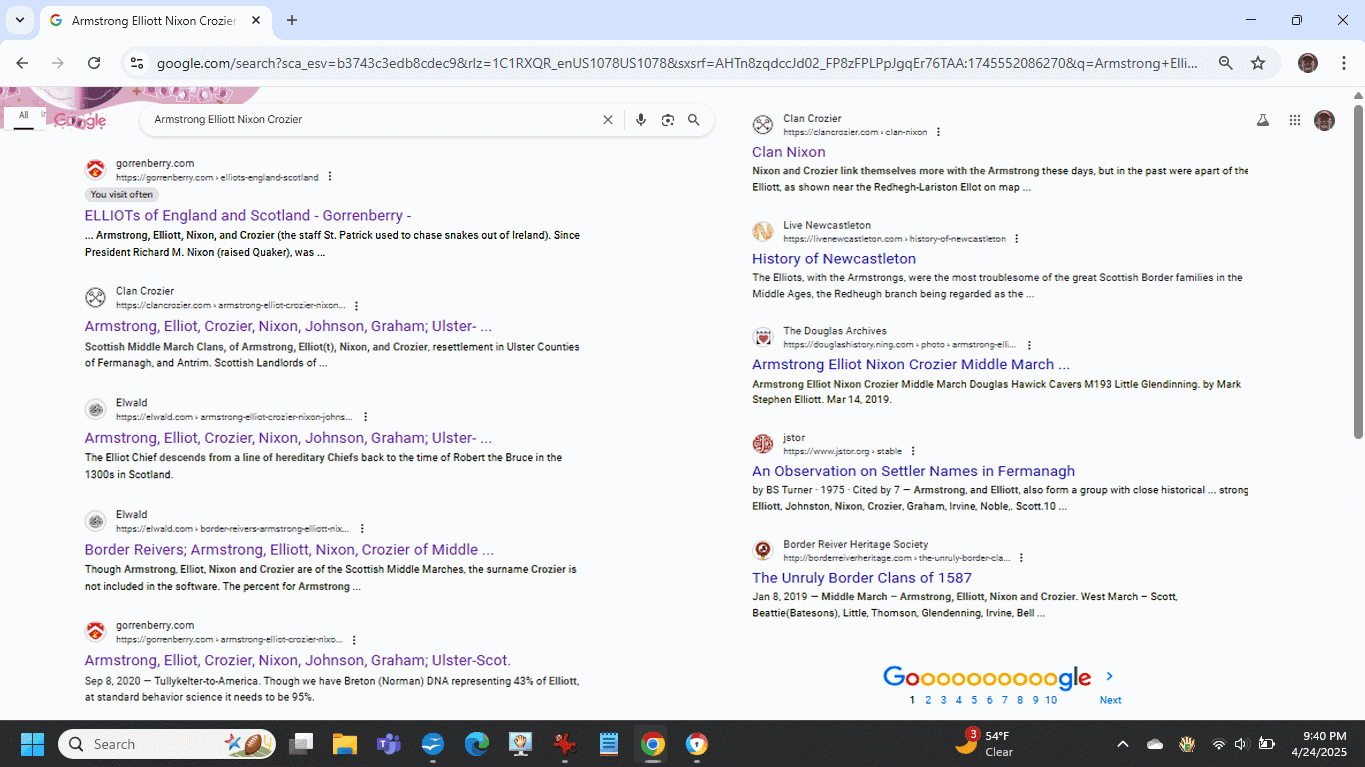Viewport: 1365px width, 767px height.
Task: Go to results page 5
Action: pyautogui.click(x=974, y=700)
